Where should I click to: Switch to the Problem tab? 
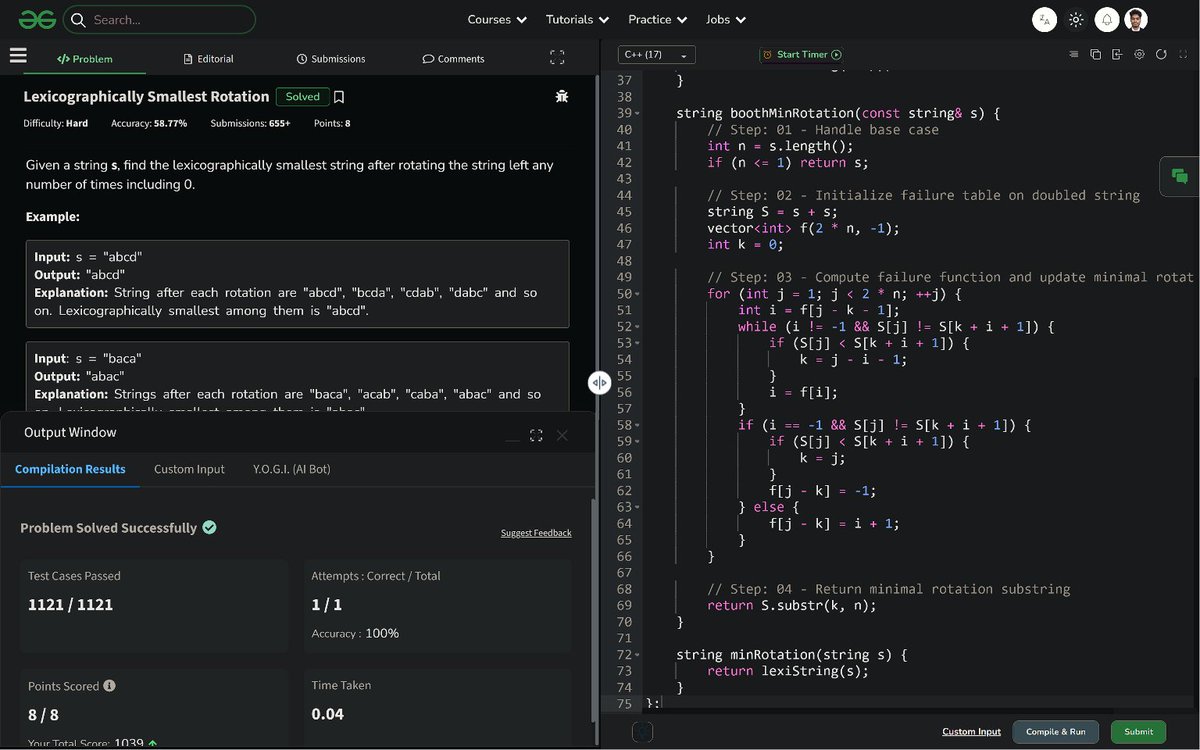click(x=85, y=58)
